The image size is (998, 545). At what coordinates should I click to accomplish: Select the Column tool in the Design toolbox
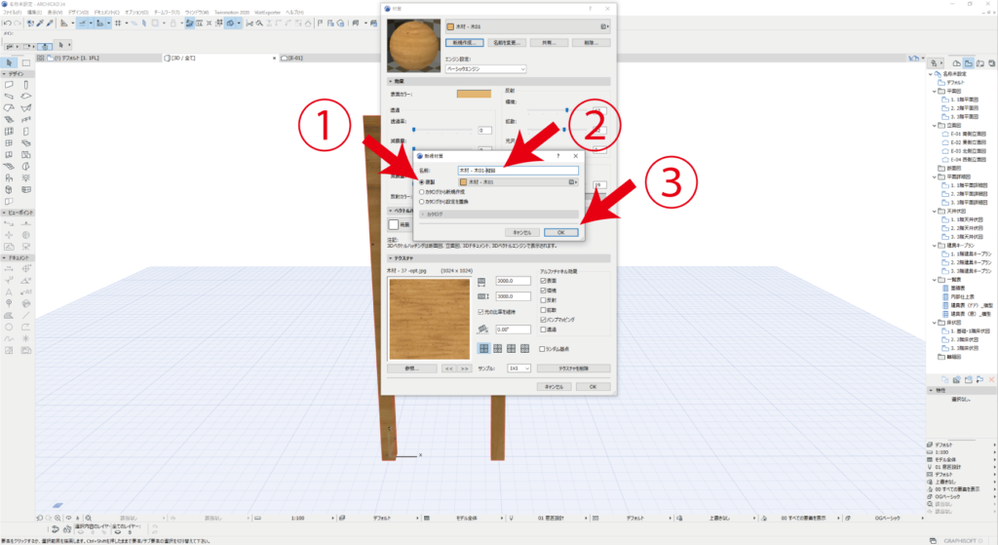tap(26, 84)
